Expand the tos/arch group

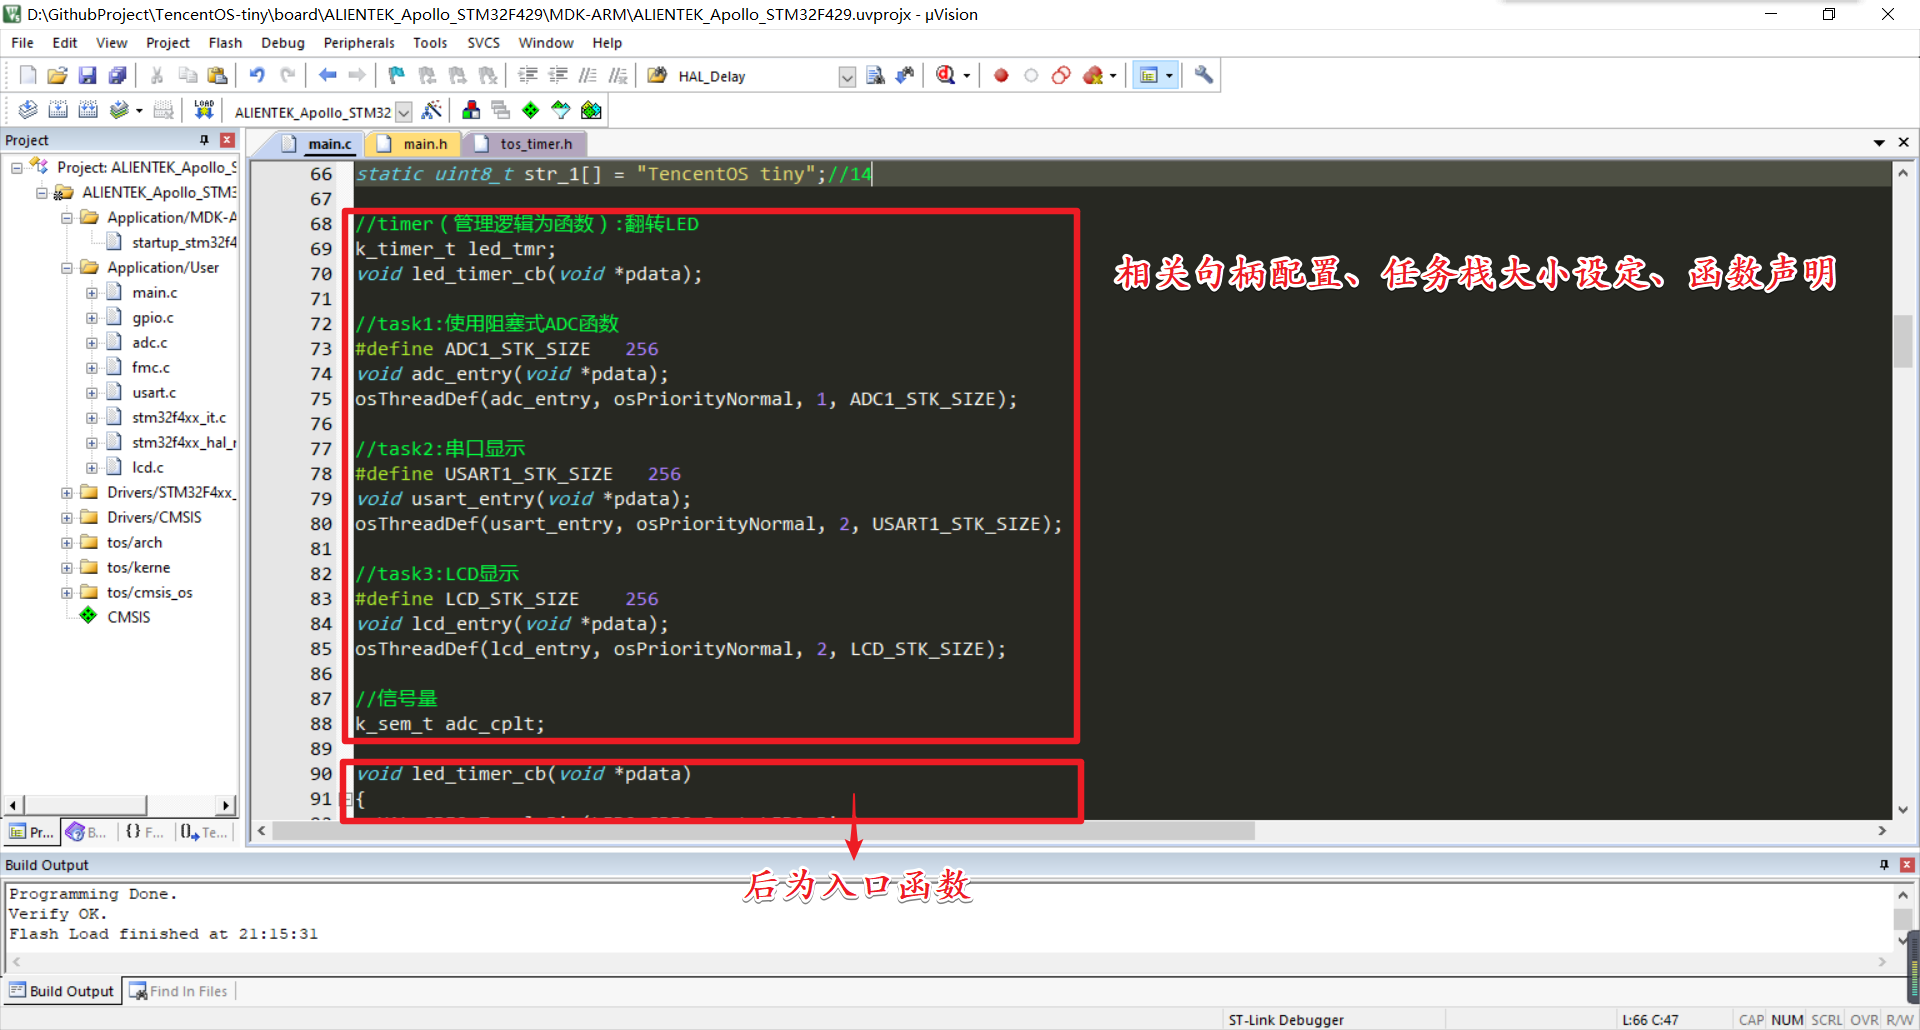[x=67, y=543]
